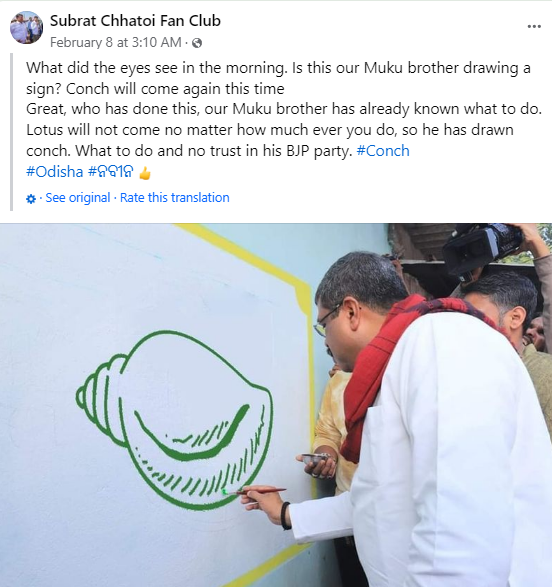The image size is (552, 587).
Task: Select See original to view untranslated post
Action: click(x=78, y=198)
